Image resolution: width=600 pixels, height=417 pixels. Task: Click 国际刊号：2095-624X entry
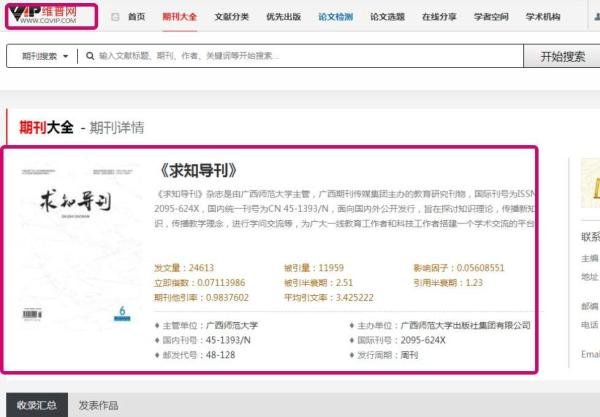pos(397,340)
